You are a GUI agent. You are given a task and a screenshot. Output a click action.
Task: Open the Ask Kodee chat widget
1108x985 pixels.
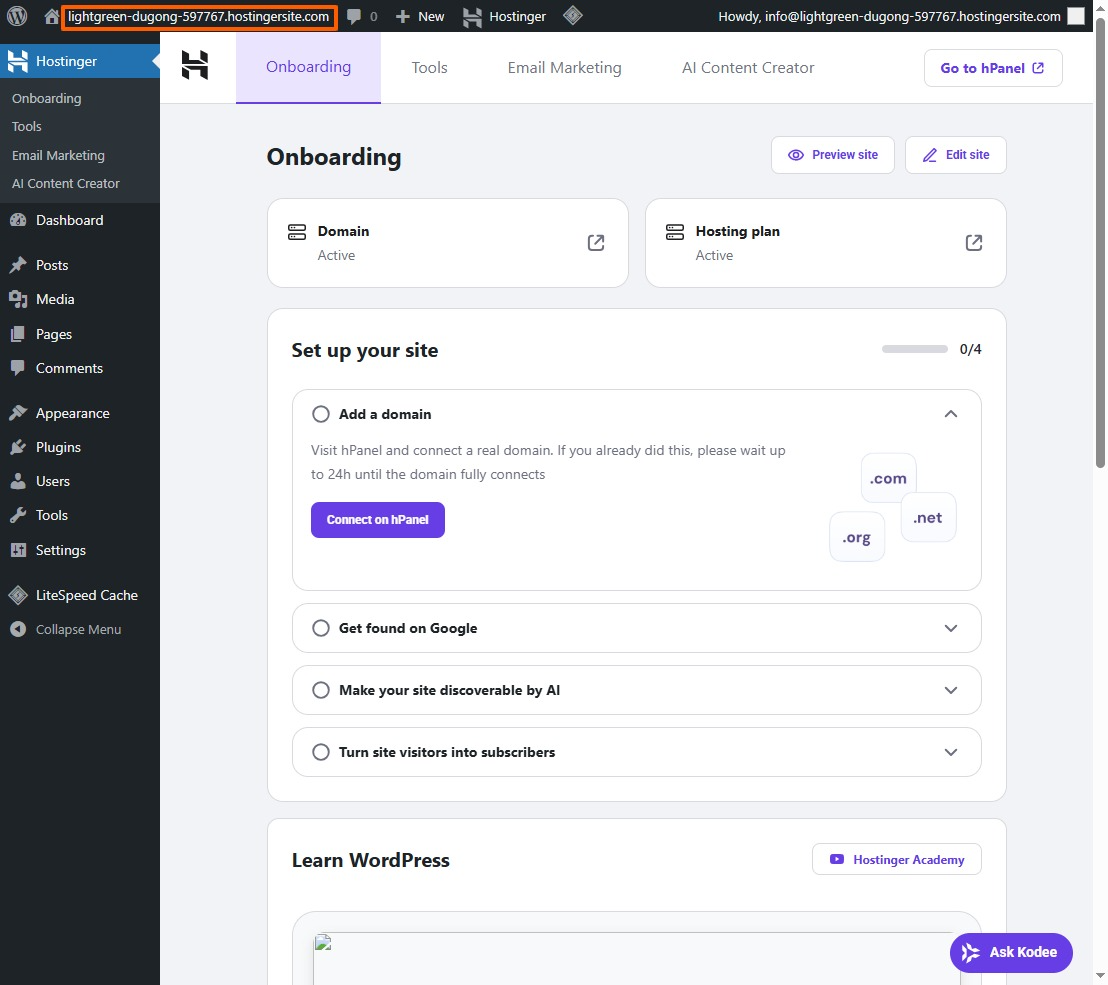[x=1011, y=952]
